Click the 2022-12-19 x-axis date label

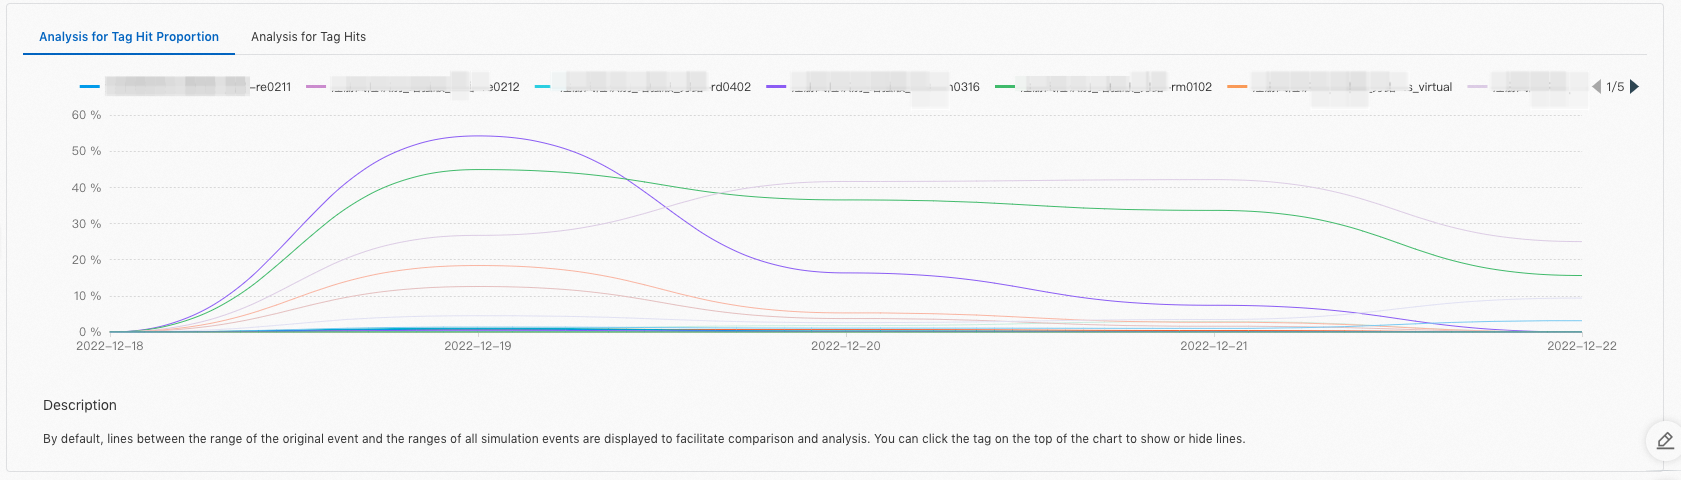[x=478, y=346]
